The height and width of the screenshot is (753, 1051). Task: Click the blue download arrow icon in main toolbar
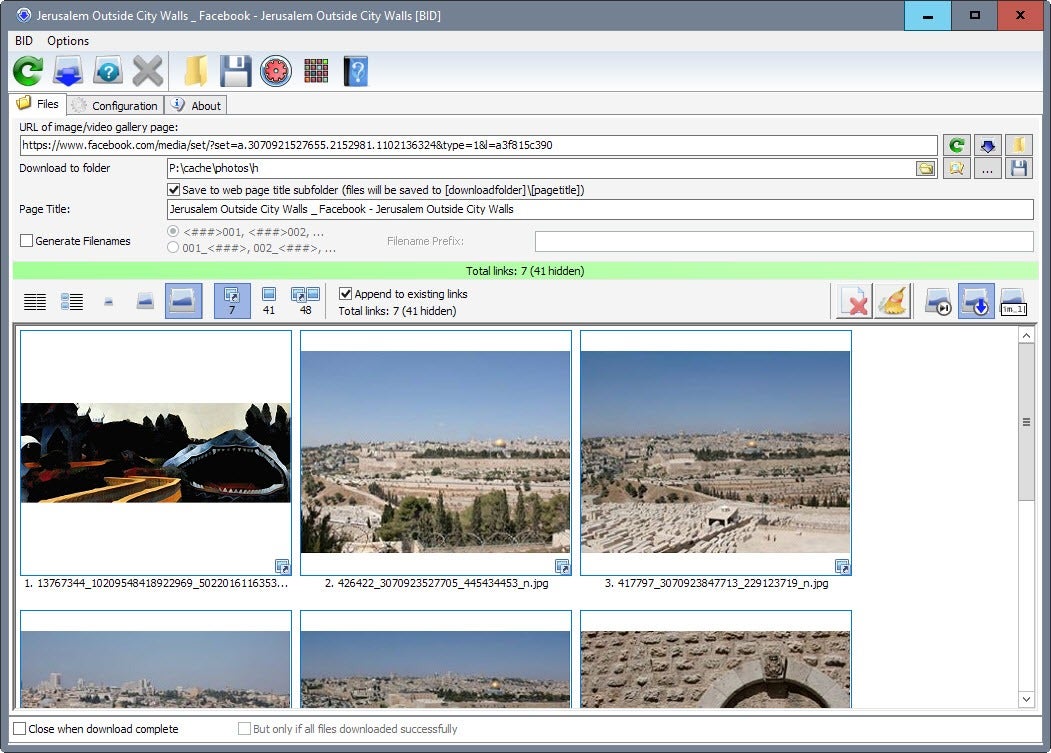pyautogui.click(x=68, y=71)
